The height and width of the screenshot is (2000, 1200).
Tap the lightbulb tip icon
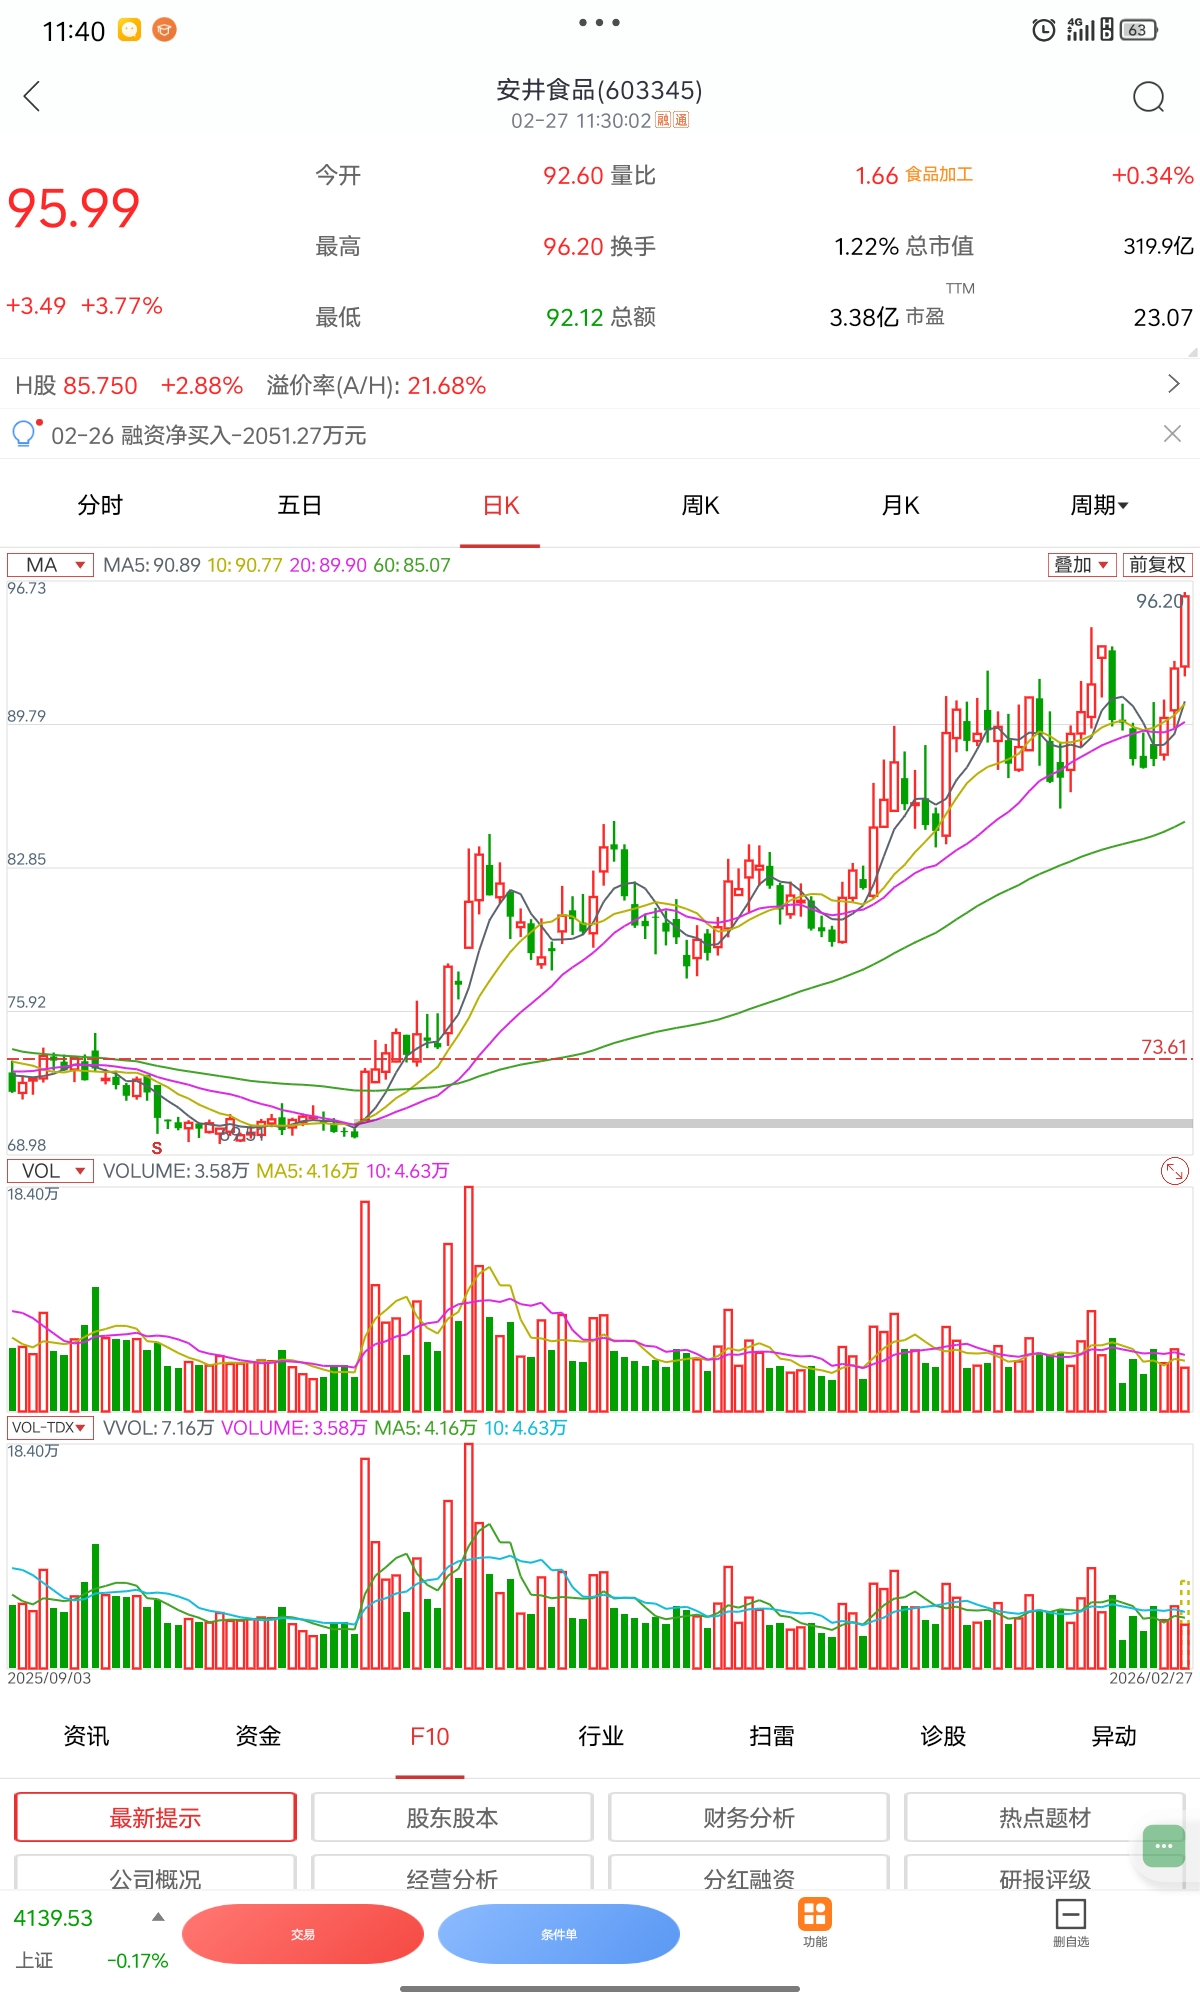(23, 434)
